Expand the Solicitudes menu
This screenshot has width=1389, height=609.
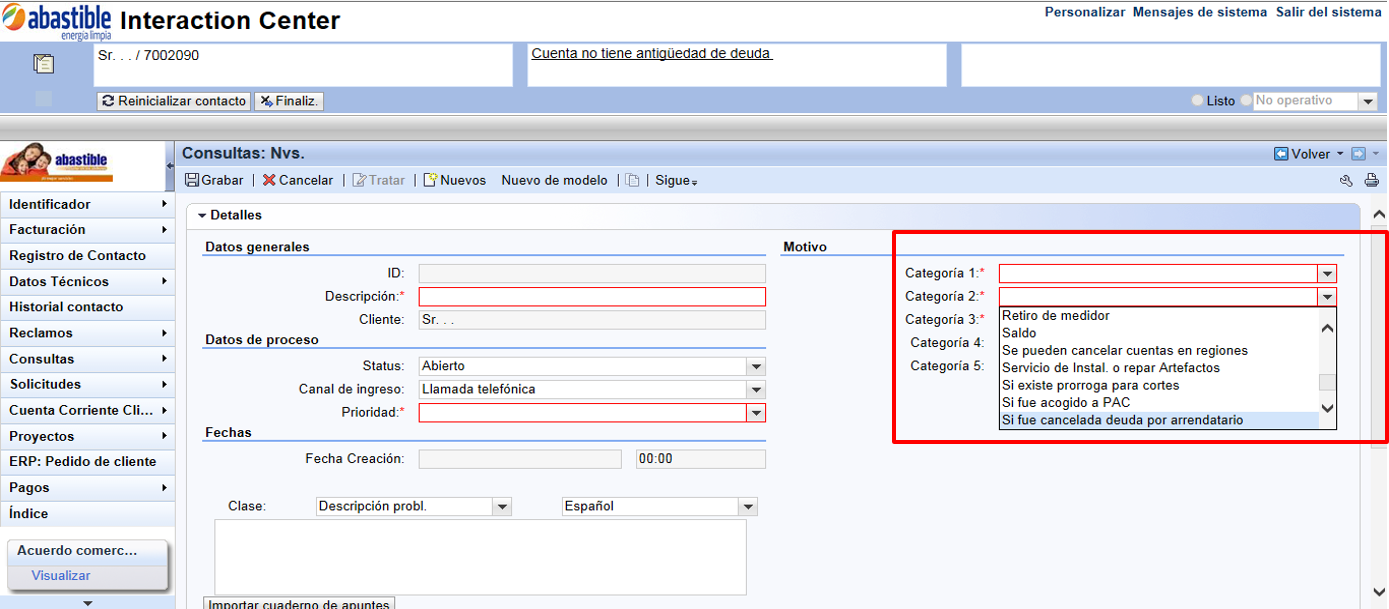[x=87, y=384]
